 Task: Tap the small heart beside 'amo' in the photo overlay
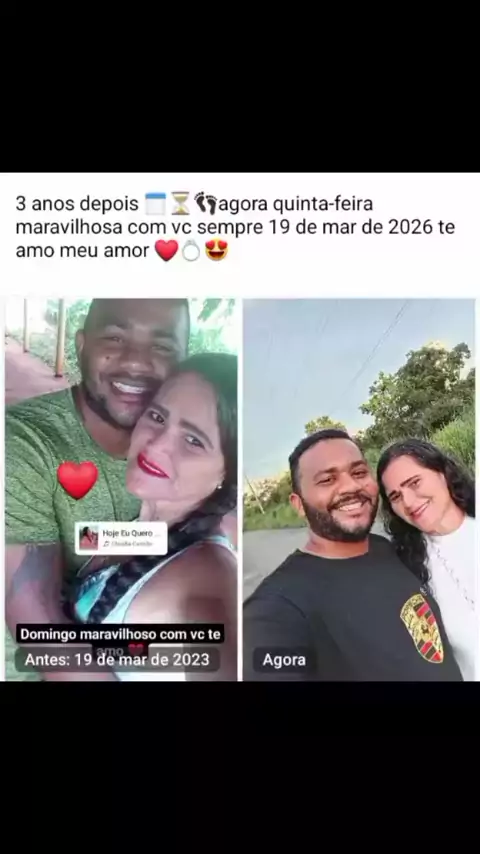(136, 649)
